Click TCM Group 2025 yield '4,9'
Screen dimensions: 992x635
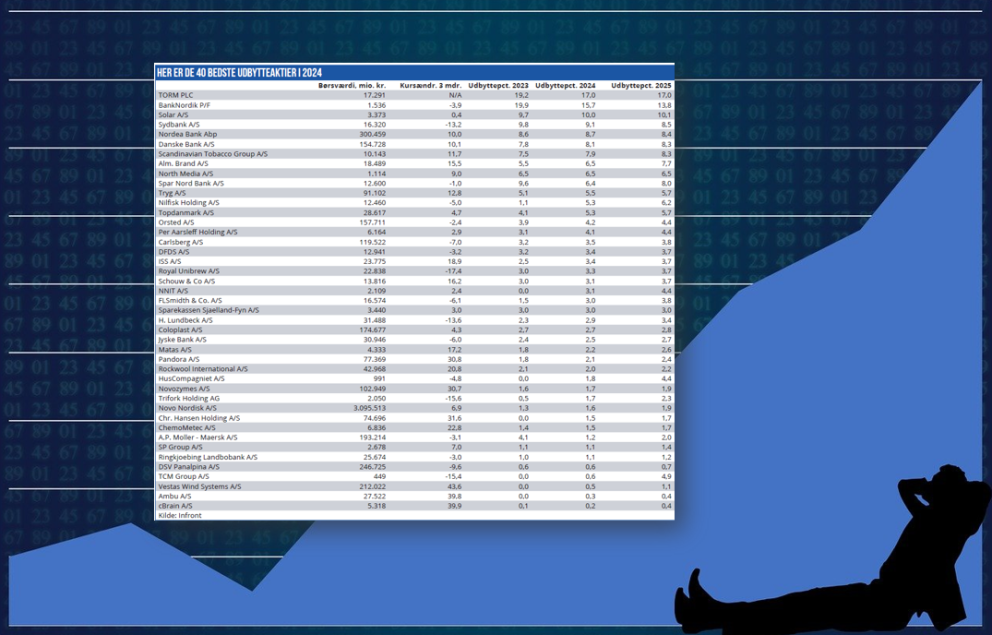pos(667,476)
